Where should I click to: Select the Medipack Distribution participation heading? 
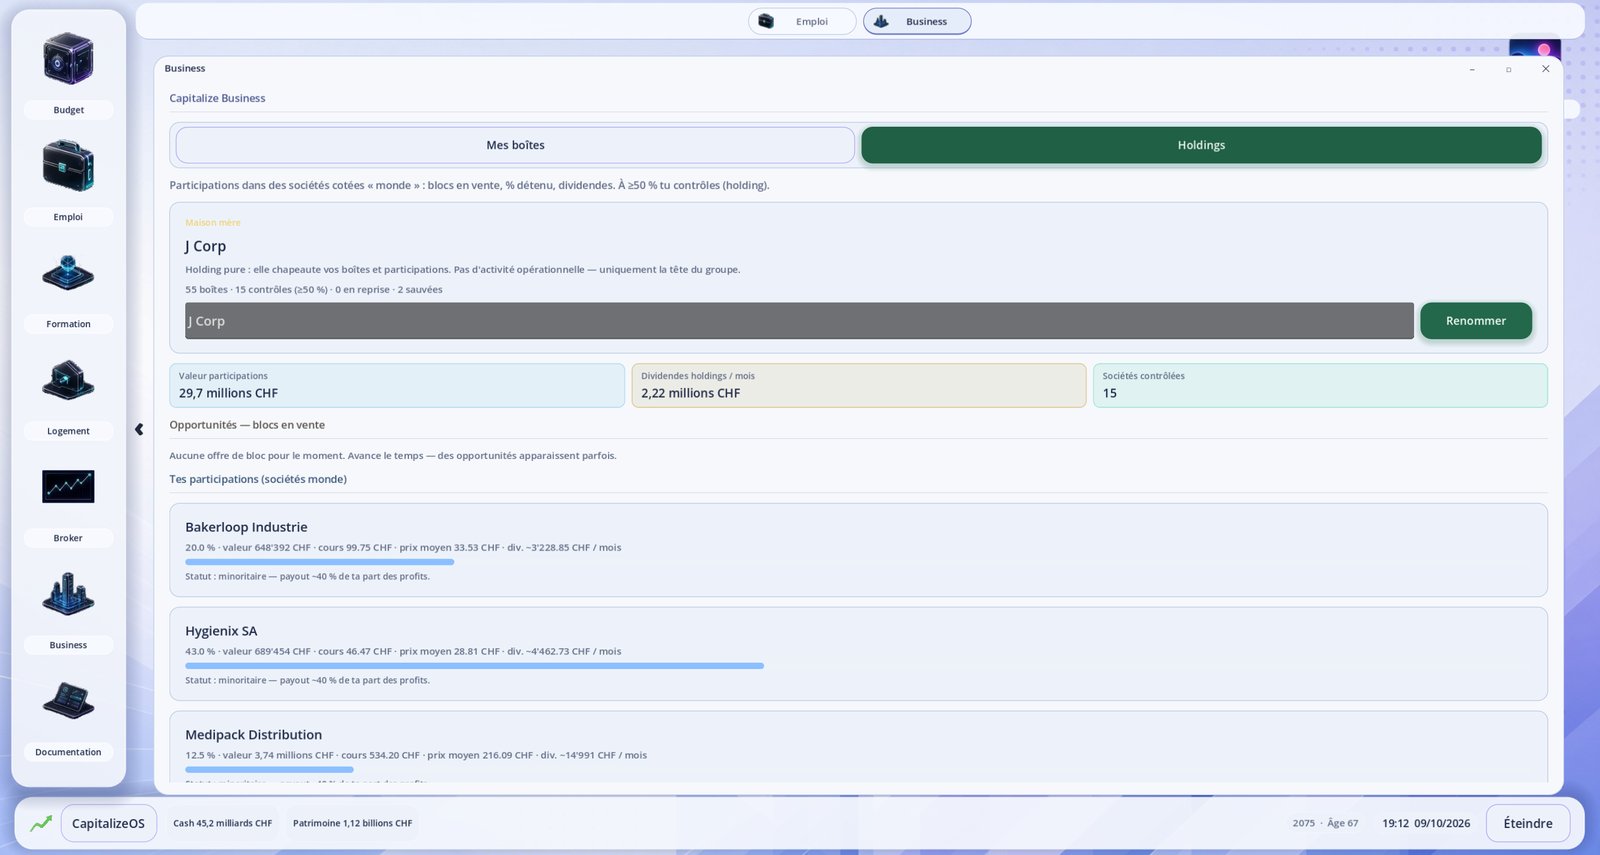tap(254, 735)
